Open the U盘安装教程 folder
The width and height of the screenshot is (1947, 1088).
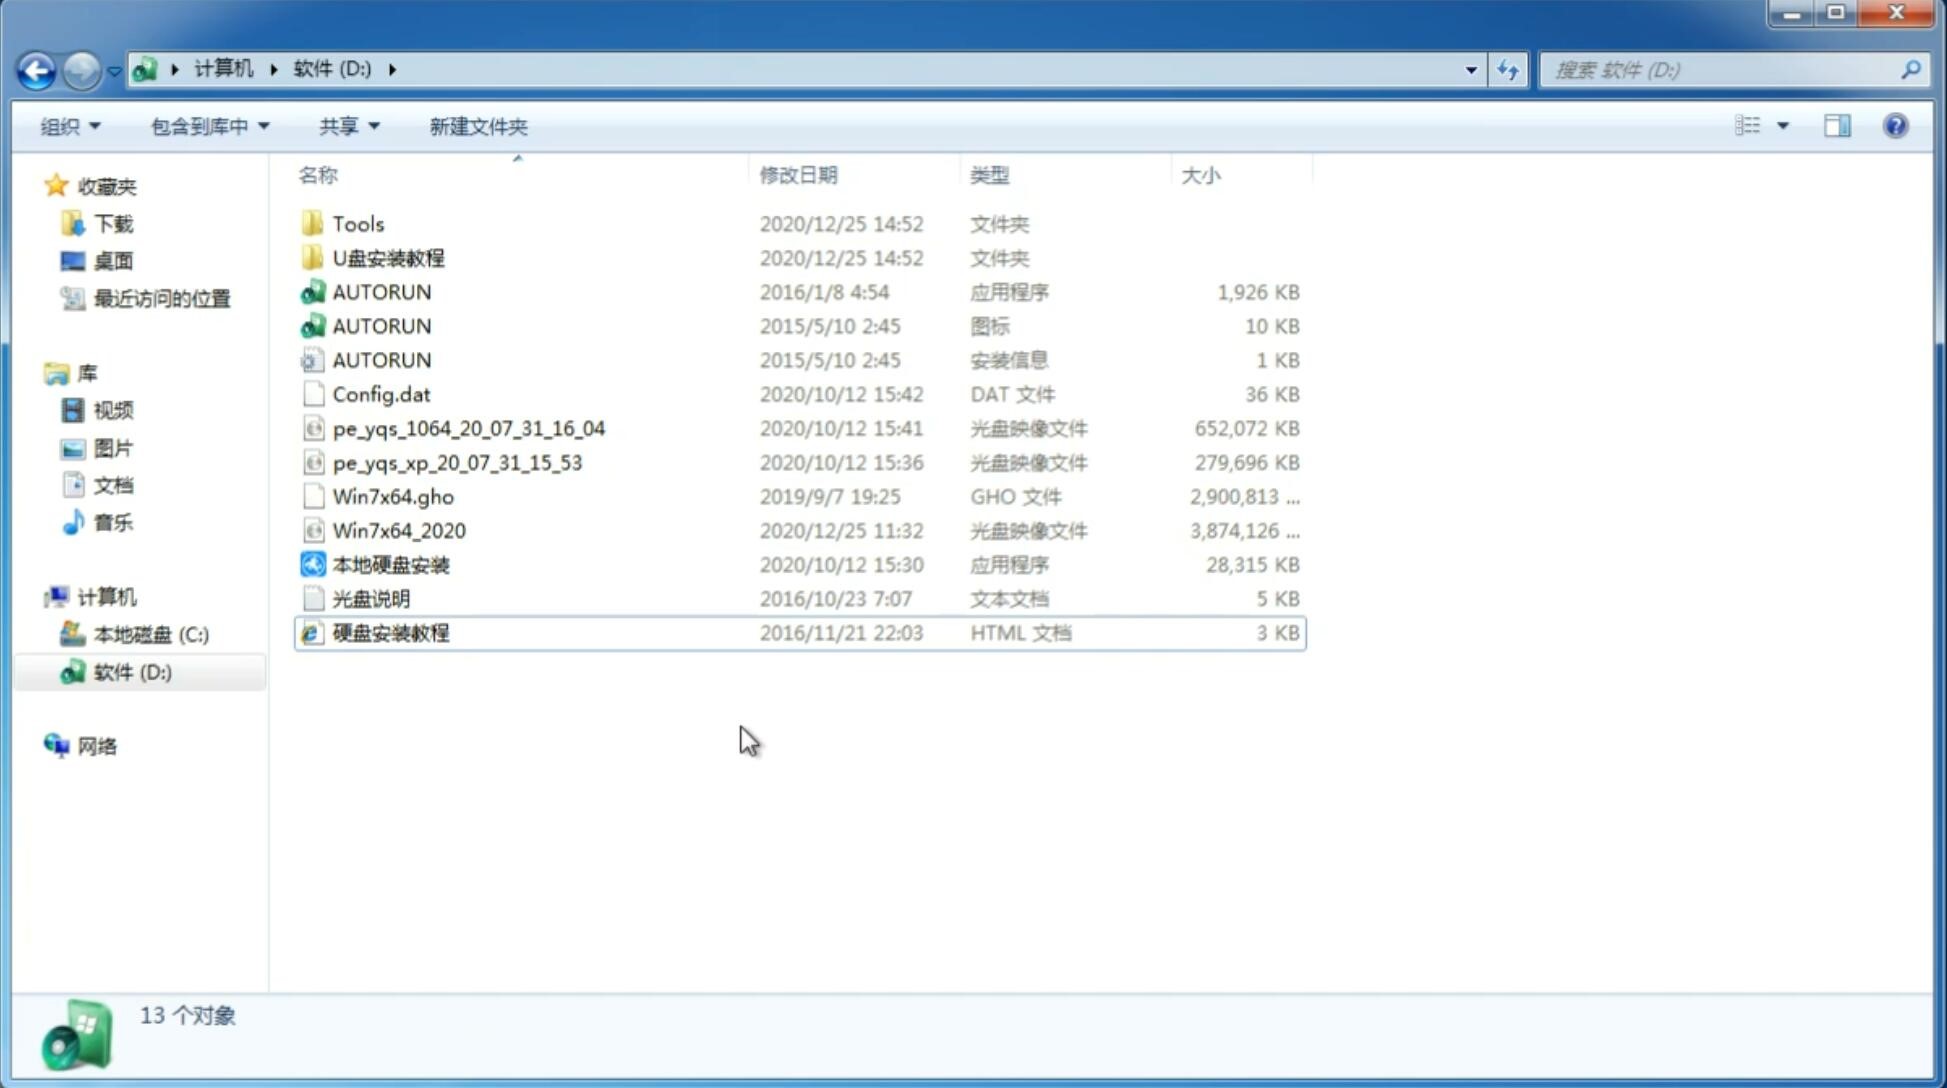coord(389,257)
